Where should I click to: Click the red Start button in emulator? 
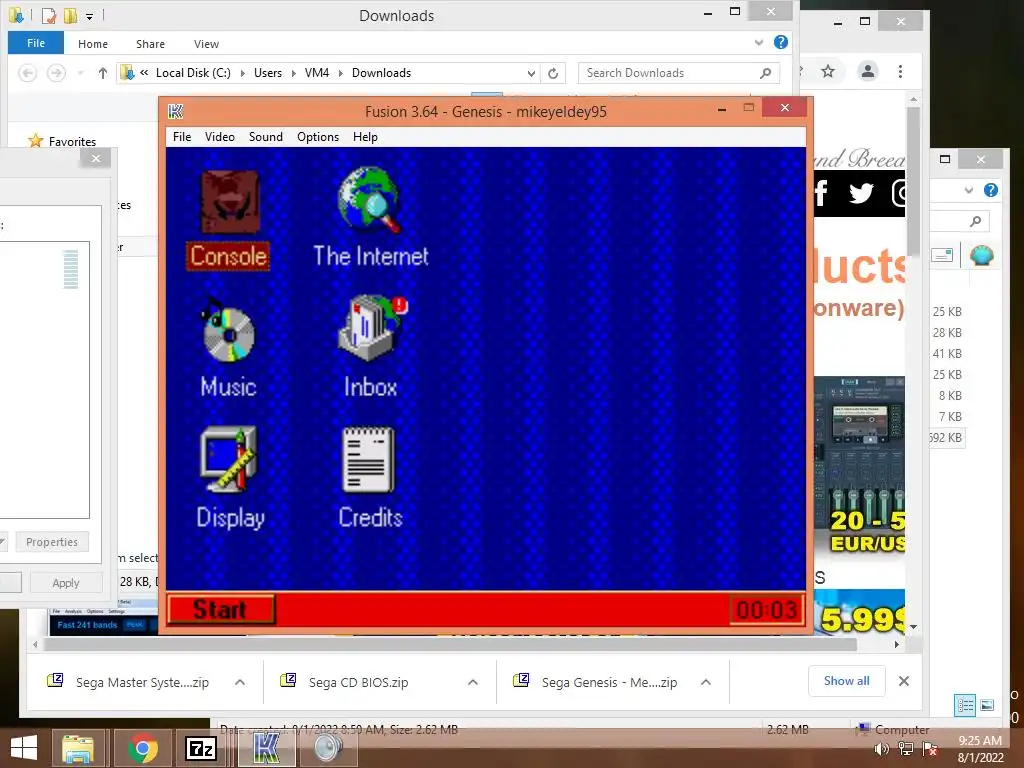(x=221, y=610)
